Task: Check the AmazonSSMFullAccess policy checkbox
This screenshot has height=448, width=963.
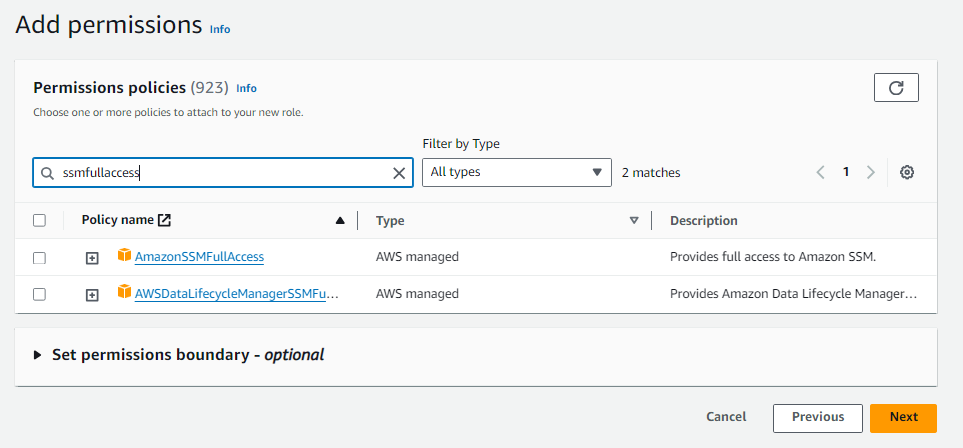Action: click(x=39, y=258)
